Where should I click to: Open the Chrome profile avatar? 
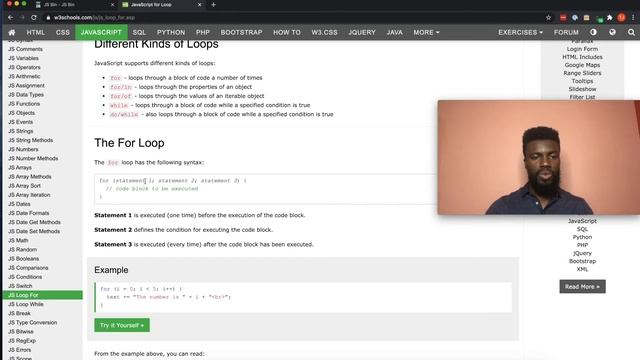[621, 18]
